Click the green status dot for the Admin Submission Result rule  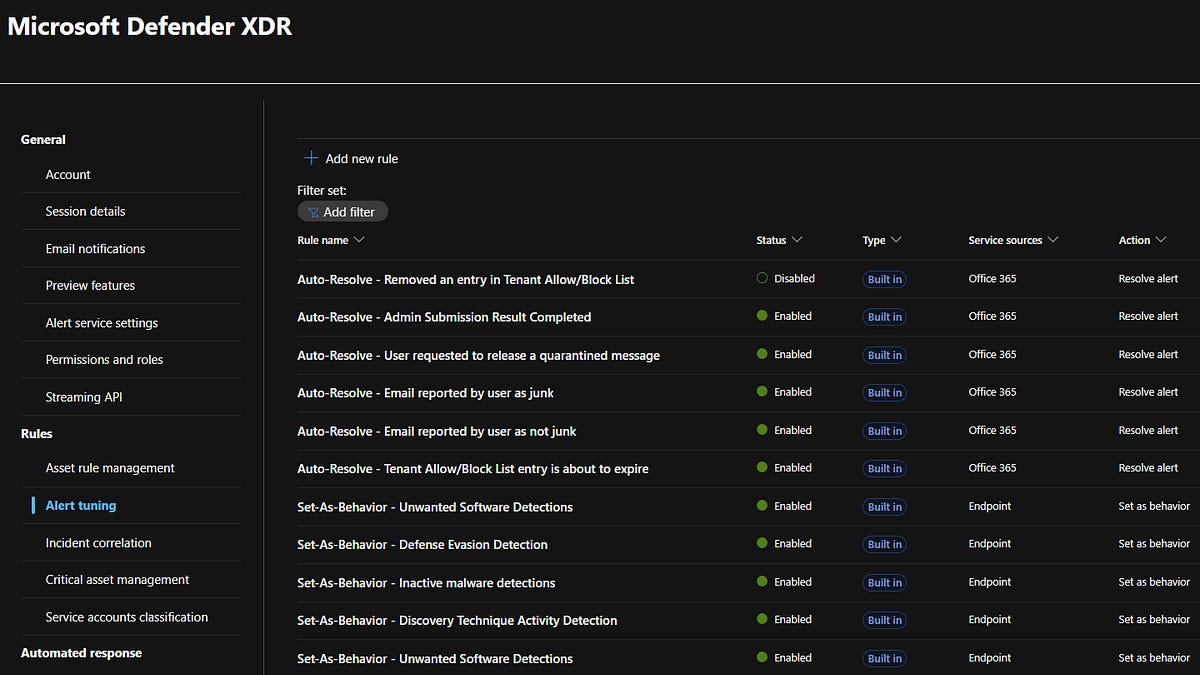pos(762,316)
